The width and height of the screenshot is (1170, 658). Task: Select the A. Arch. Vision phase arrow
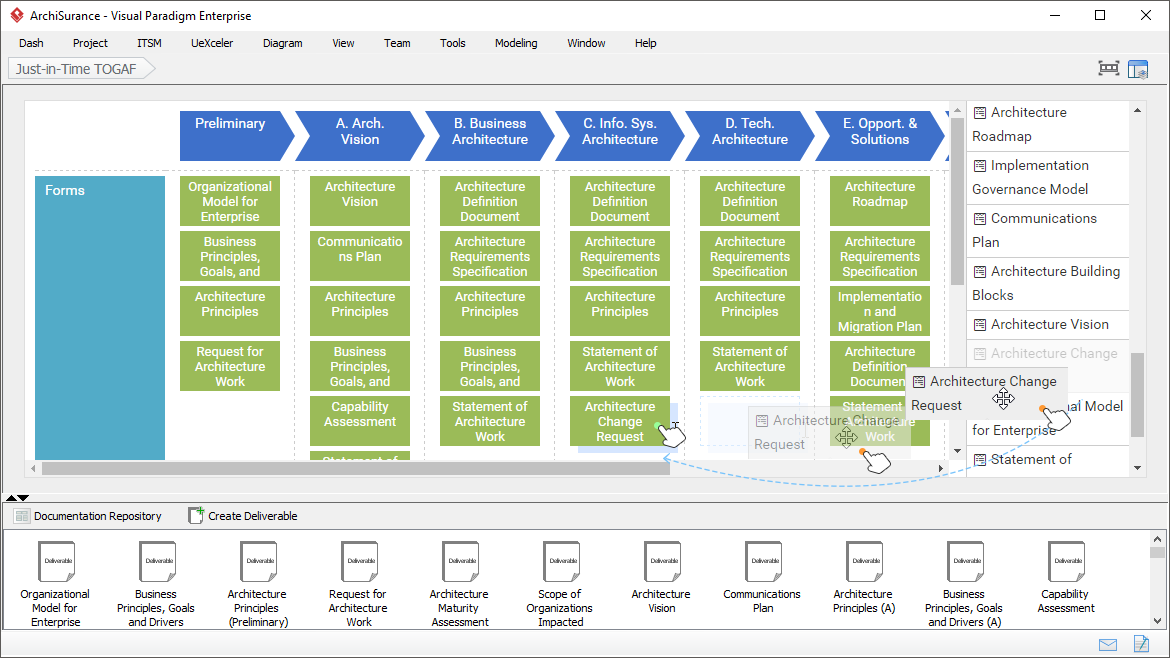pos(360,136)
